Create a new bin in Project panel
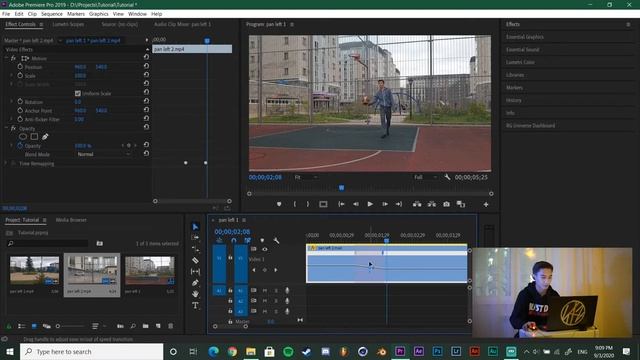The height and width of the screenshot is (360, 640). [x=146, y=326]
